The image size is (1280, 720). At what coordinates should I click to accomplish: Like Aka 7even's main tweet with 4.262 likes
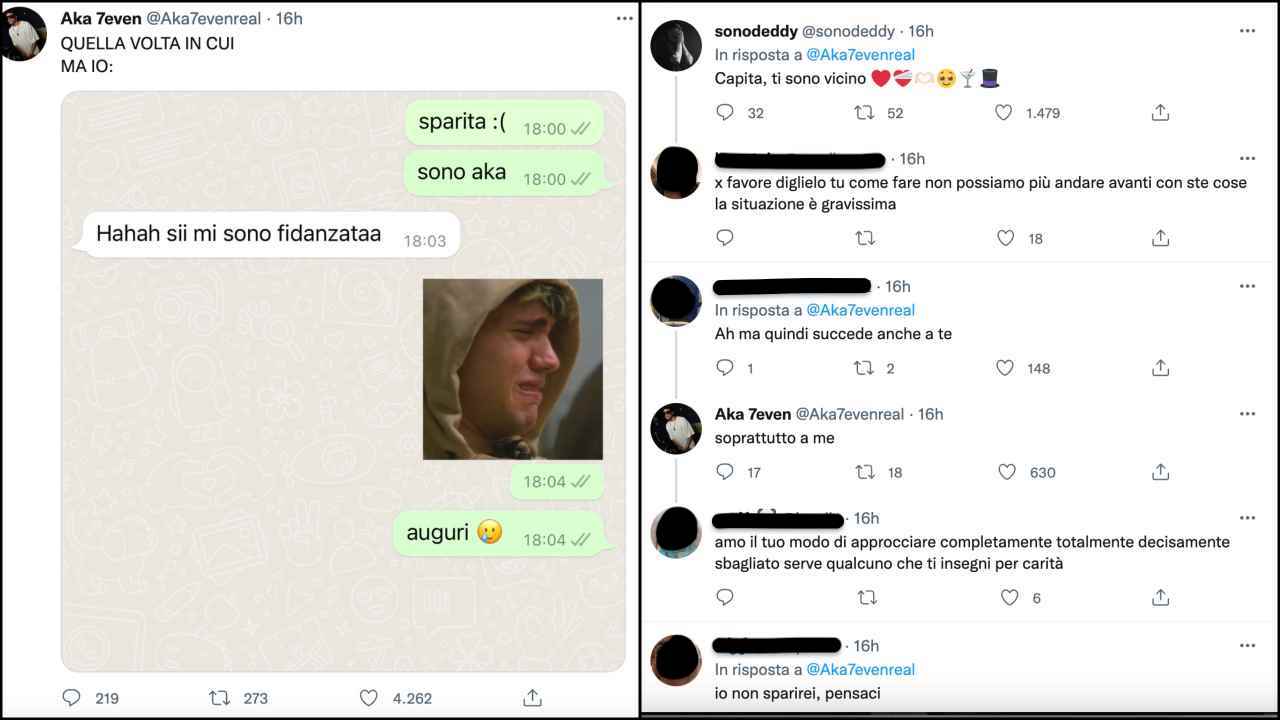368,697
